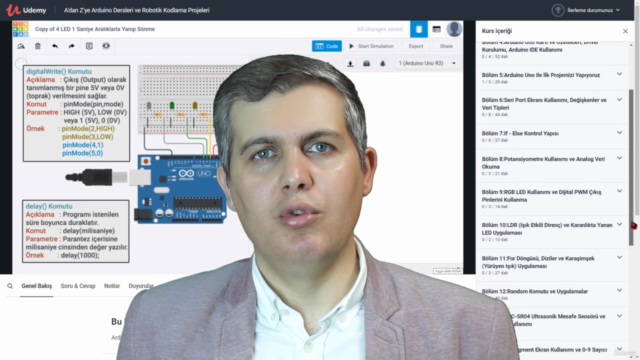
Task: Click the Start Simulation button
Action: [x=371, y=46]
